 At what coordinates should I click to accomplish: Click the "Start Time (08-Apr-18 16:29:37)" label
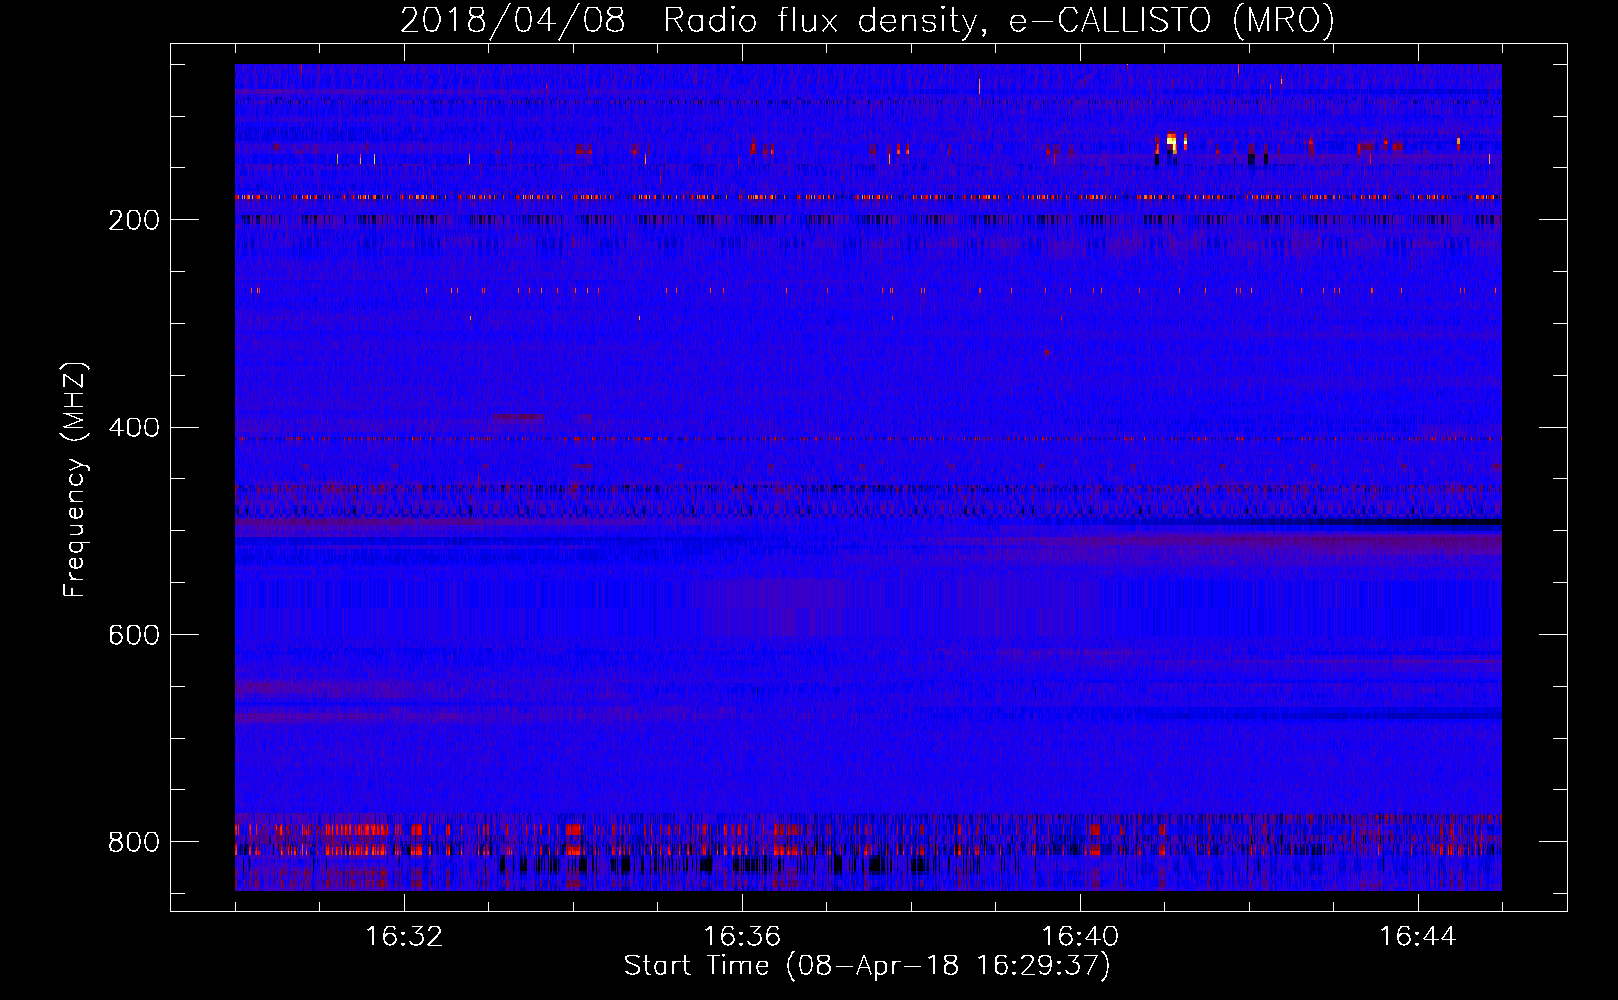click(867, 966)
